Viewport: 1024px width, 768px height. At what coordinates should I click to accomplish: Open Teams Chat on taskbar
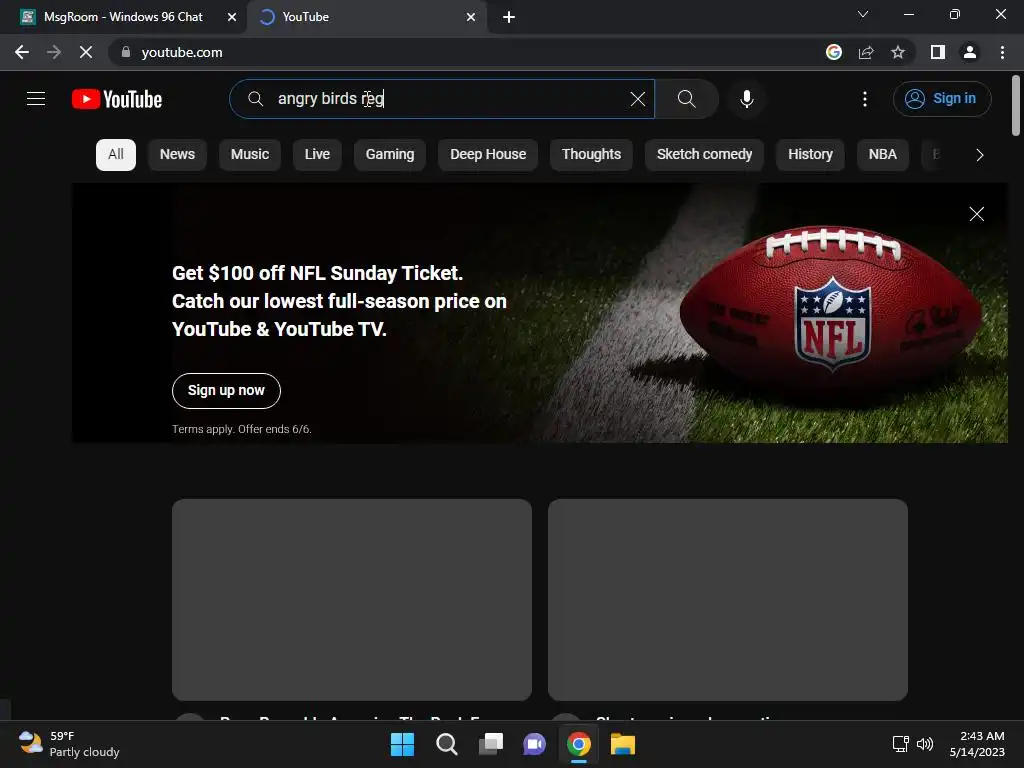[x=534, y=744]
